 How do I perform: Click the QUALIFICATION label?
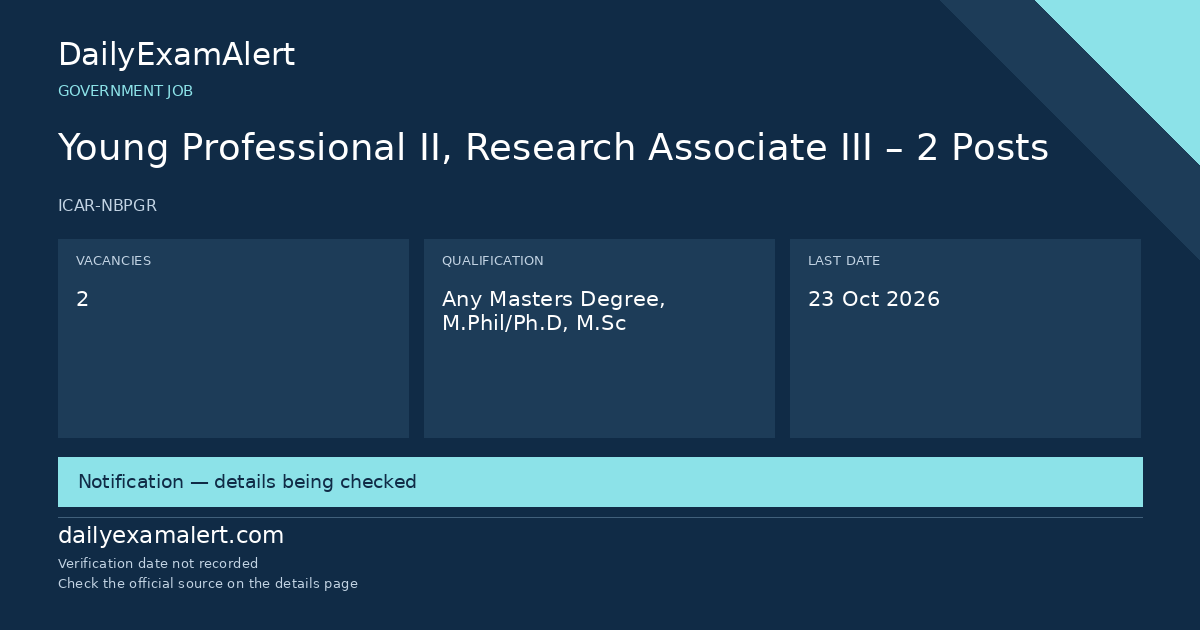coord(492,261)
